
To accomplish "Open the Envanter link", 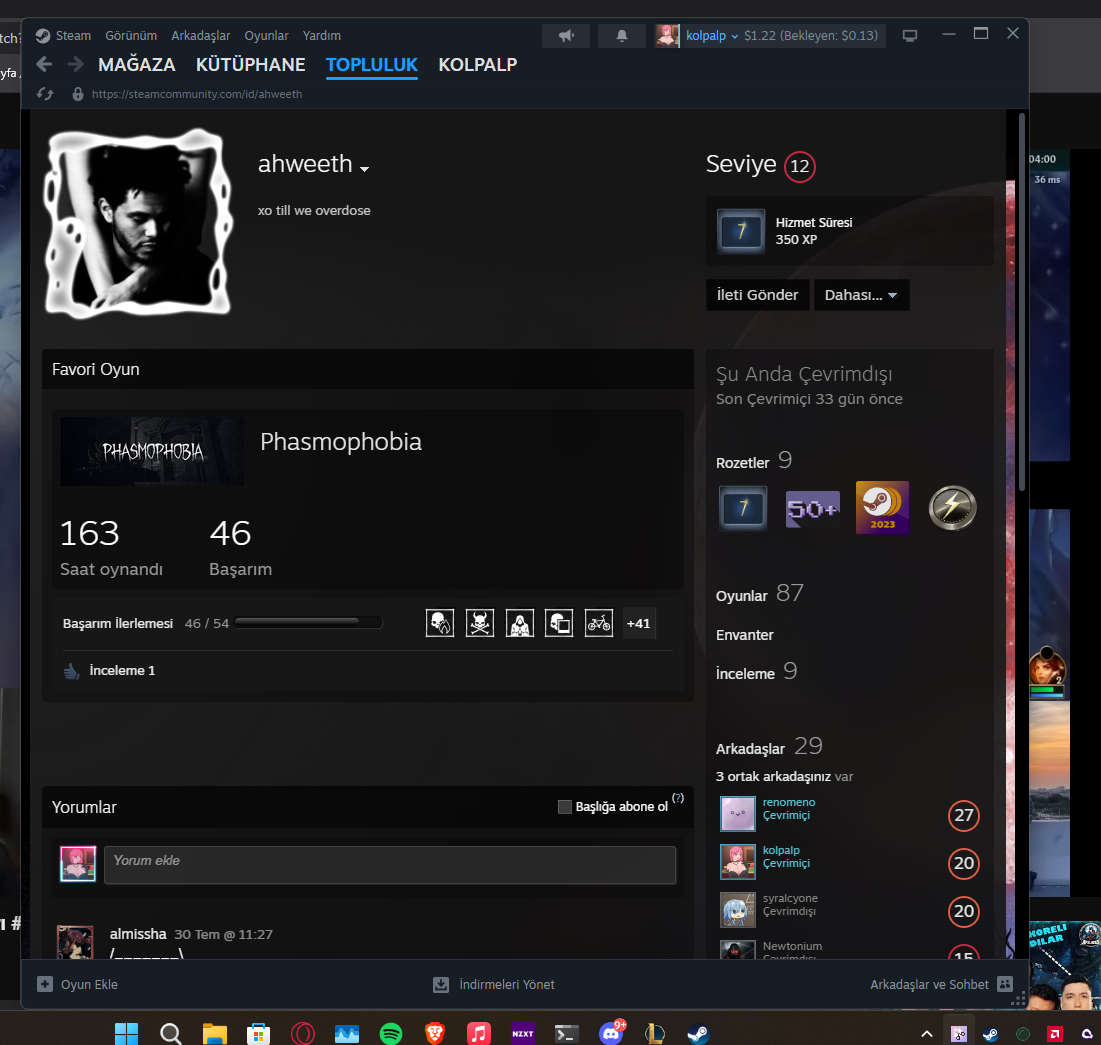I will click(x=744, y=635).
